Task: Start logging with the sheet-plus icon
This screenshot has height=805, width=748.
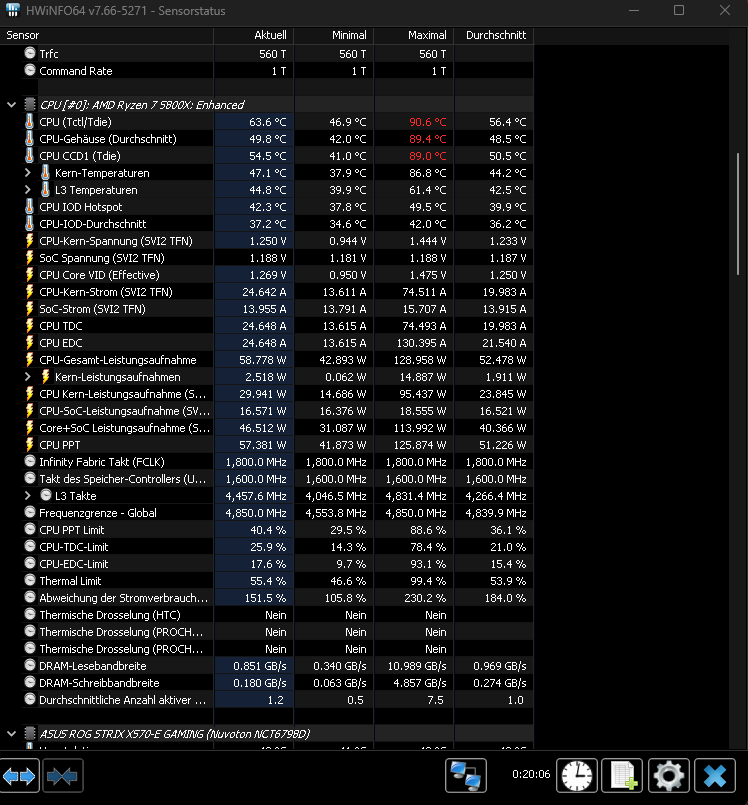Action: tap(622, 775)
